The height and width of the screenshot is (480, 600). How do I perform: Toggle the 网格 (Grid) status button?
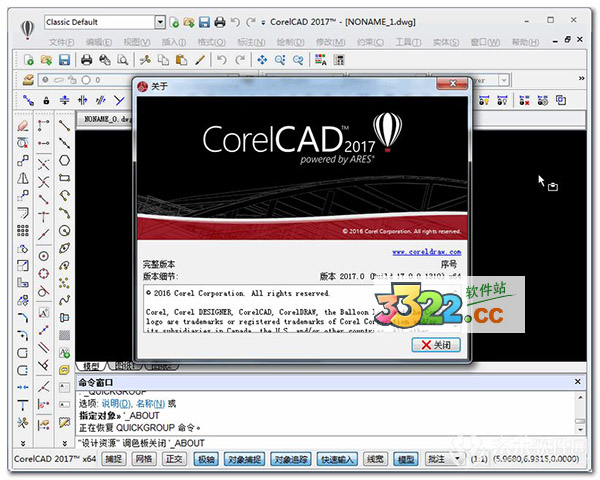click(143, 459)
